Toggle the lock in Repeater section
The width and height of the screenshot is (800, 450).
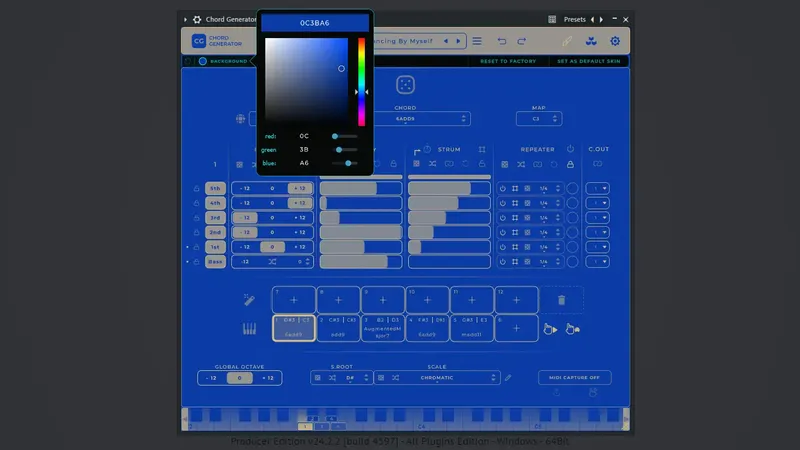tap(570, 164)
